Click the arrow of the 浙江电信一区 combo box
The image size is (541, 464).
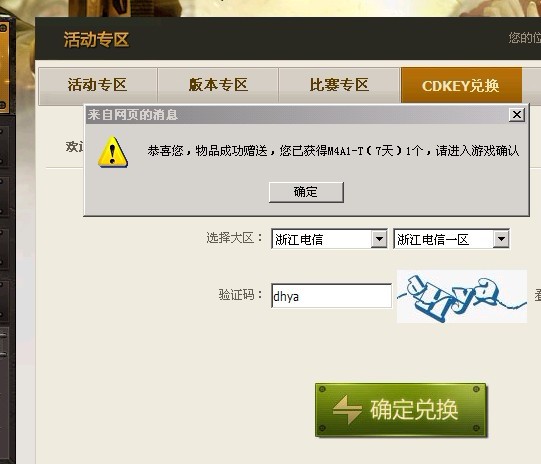pyautogui.click(x=501, y=239)
